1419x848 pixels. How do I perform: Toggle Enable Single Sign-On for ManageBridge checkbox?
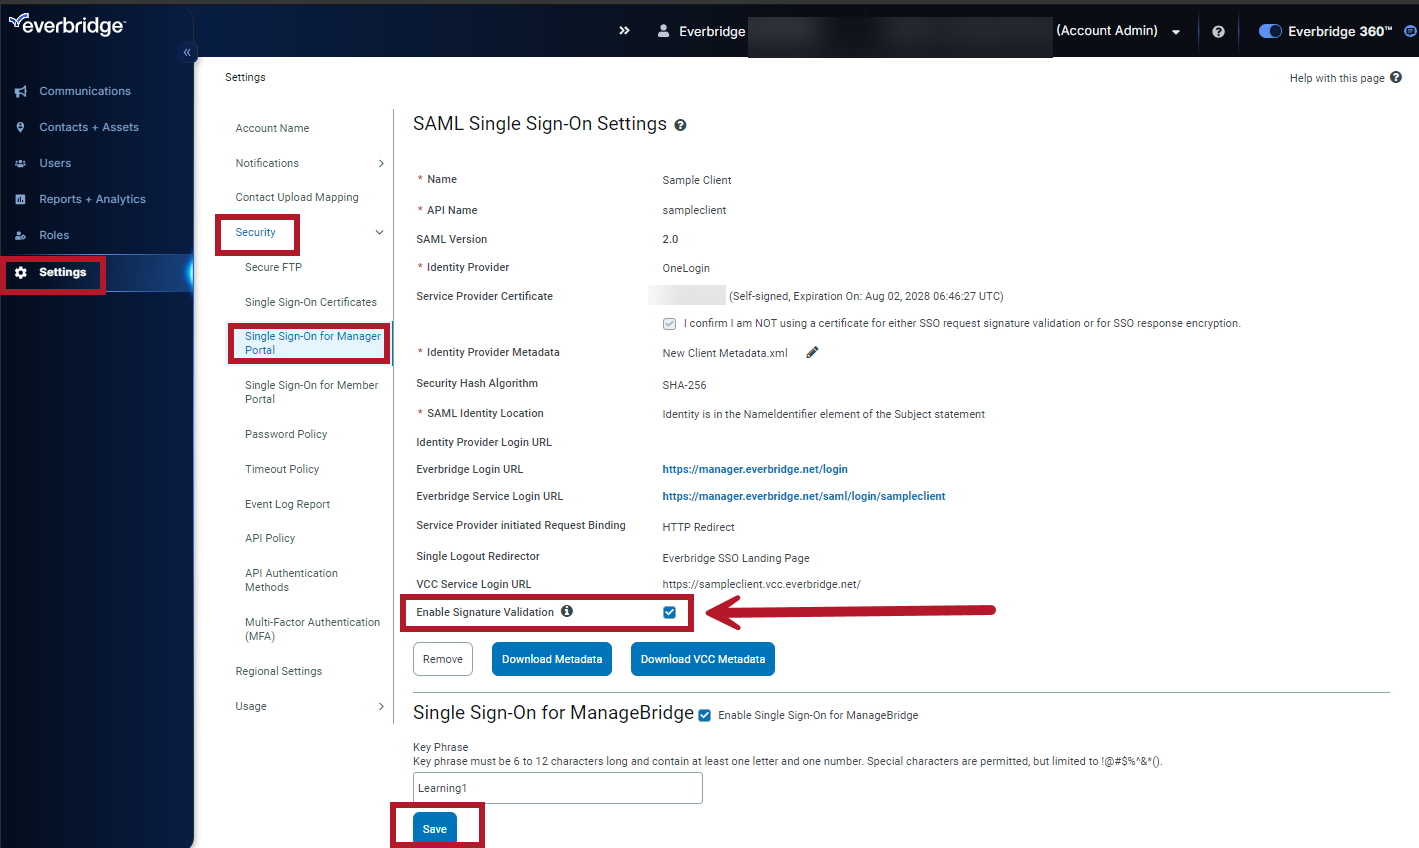[x=705, y=715]
